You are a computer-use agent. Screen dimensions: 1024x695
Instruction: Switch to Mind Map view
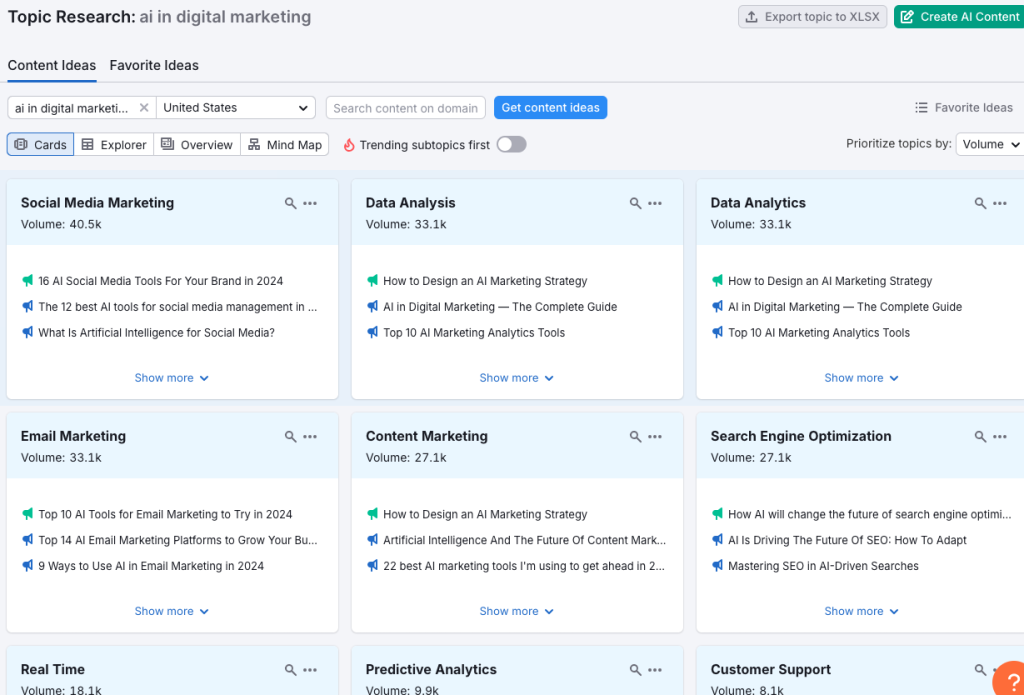(285, 144)
